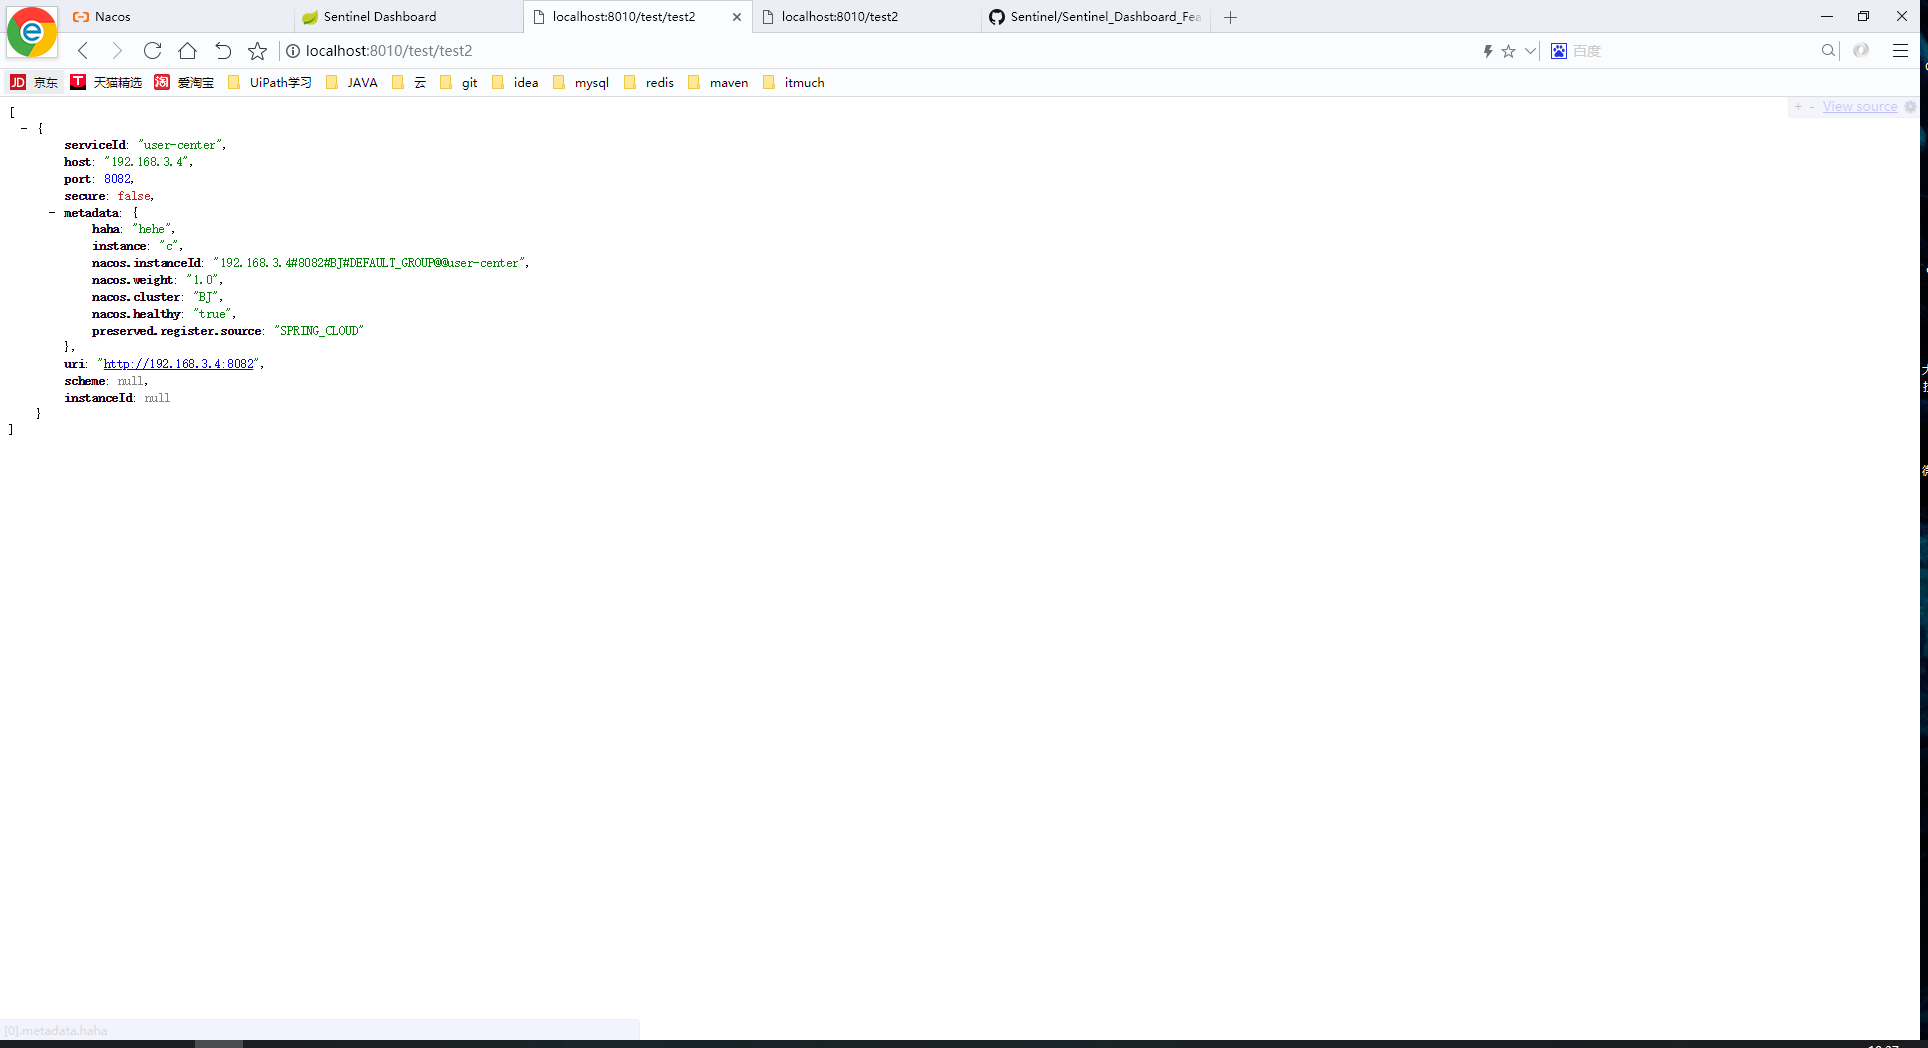Open the redis bookmark folder
The height and width of the screenshot is (1048, 1928).
click(649, 83)
